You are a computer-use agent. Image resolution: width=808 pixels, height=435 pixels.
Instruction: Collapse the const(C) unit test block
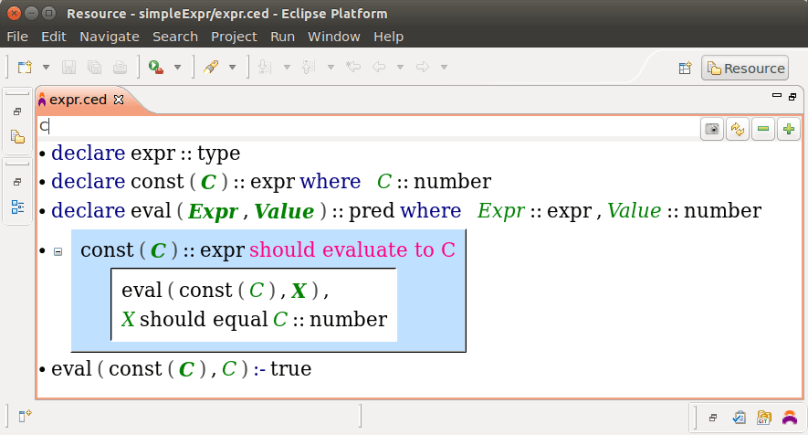click(58, 252)
